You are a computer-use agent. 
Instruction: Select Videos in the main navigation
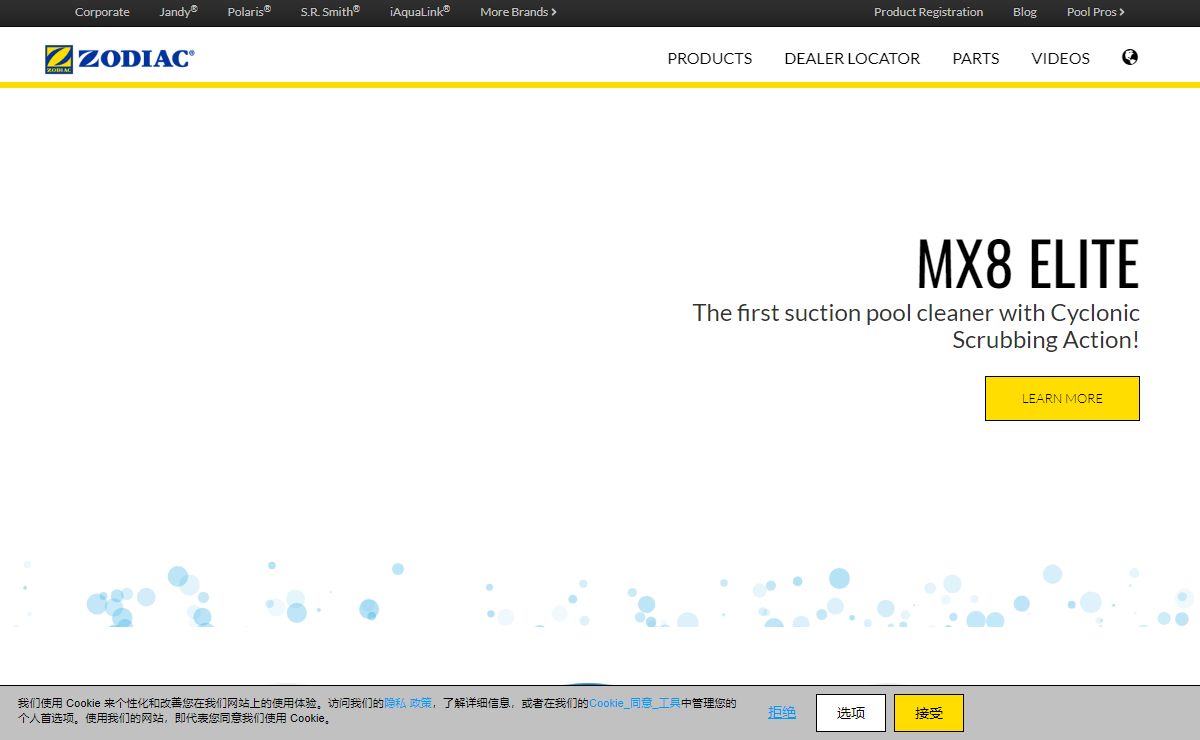click(x=1061, y=58)
